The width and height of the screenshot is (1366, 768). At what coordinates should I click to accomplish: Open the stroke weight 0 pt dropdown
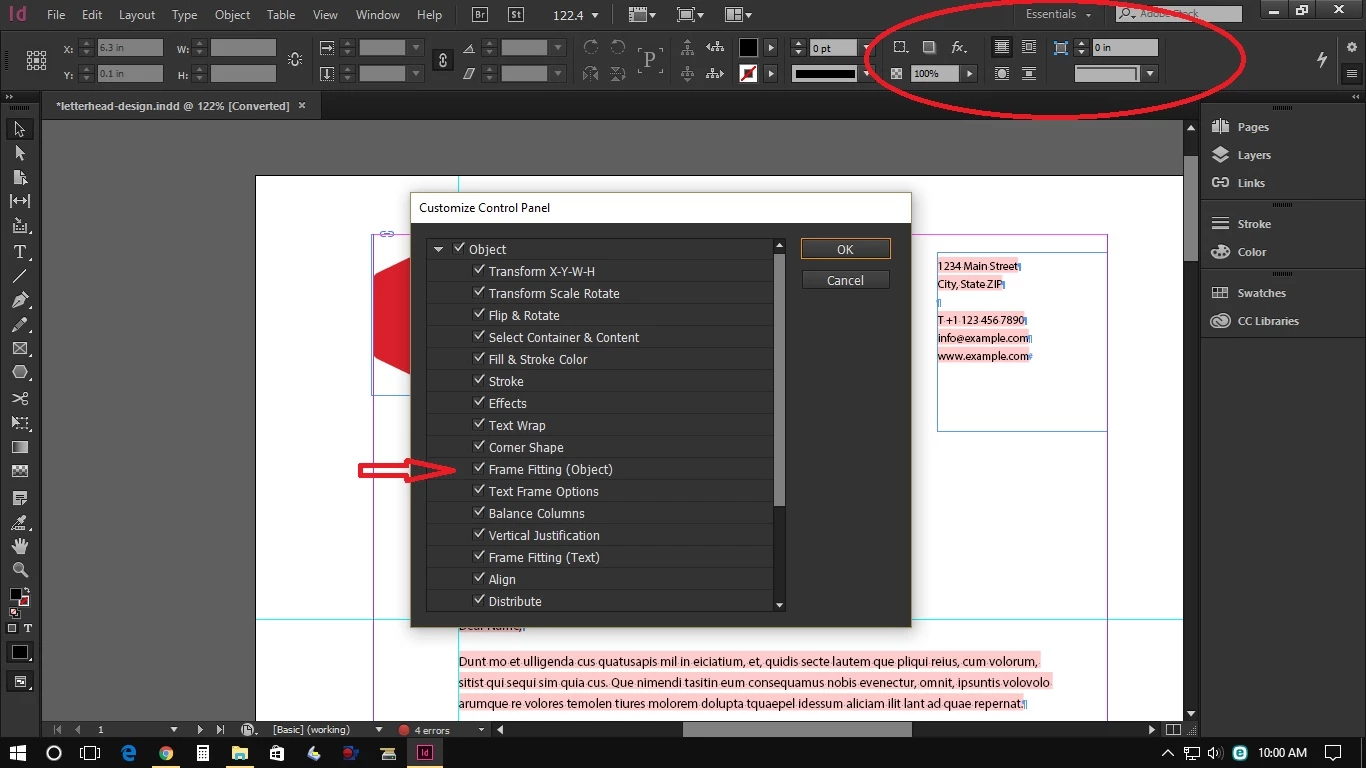tap(866, 48)
